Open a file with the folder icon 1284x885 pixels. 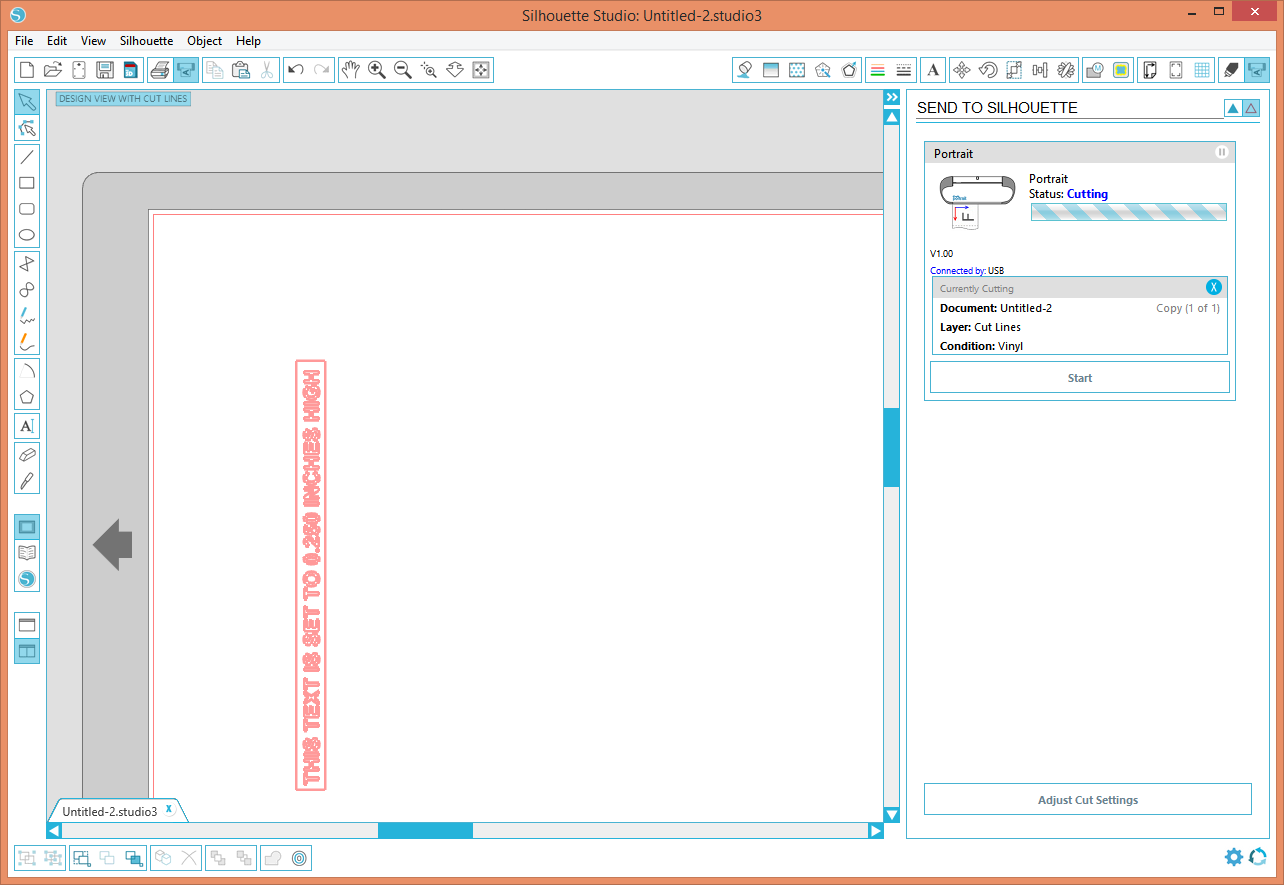click(53, 70)
